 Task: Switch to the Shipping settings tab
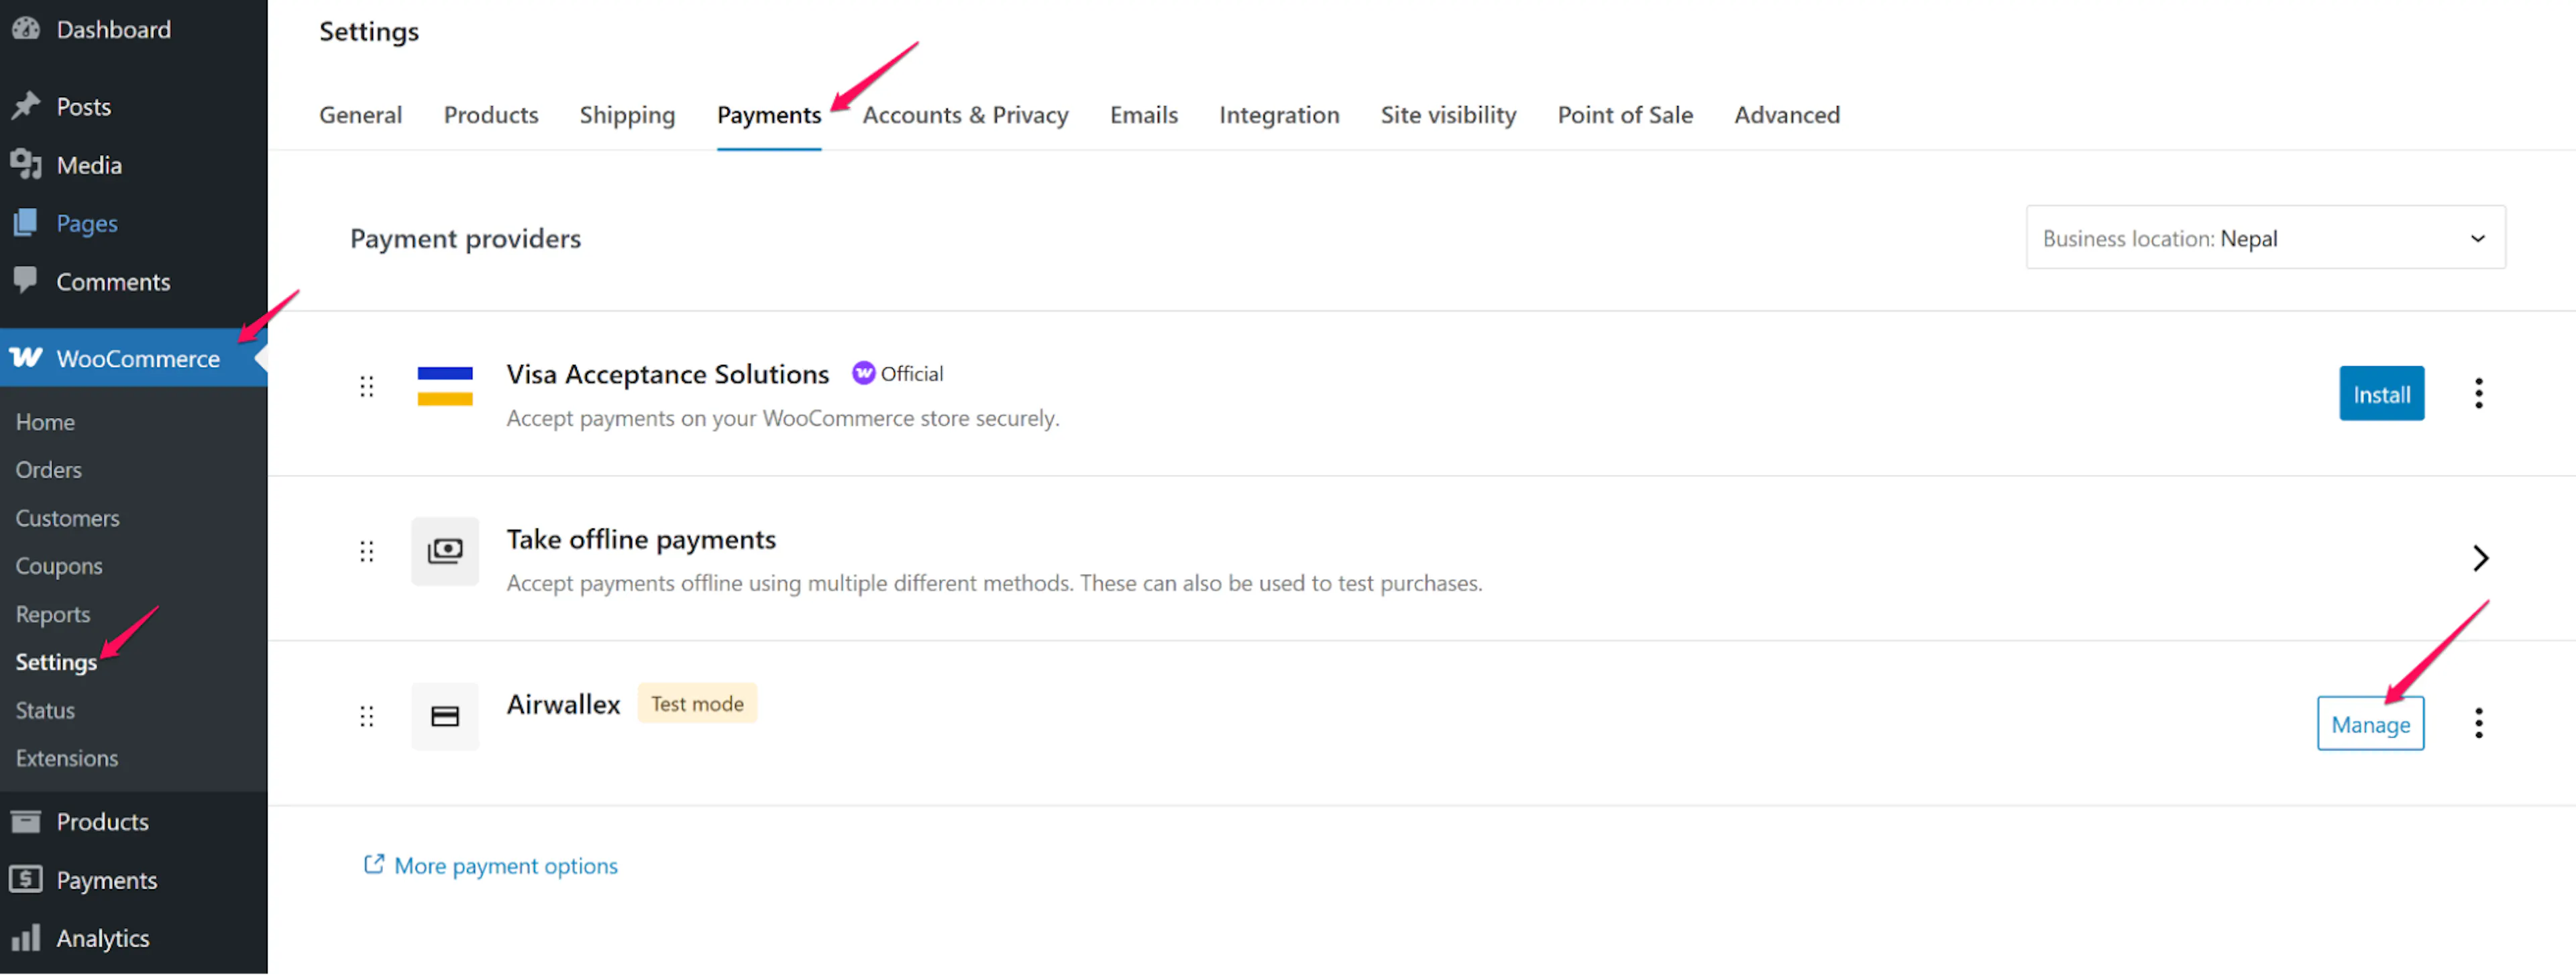tap(627, 115)
